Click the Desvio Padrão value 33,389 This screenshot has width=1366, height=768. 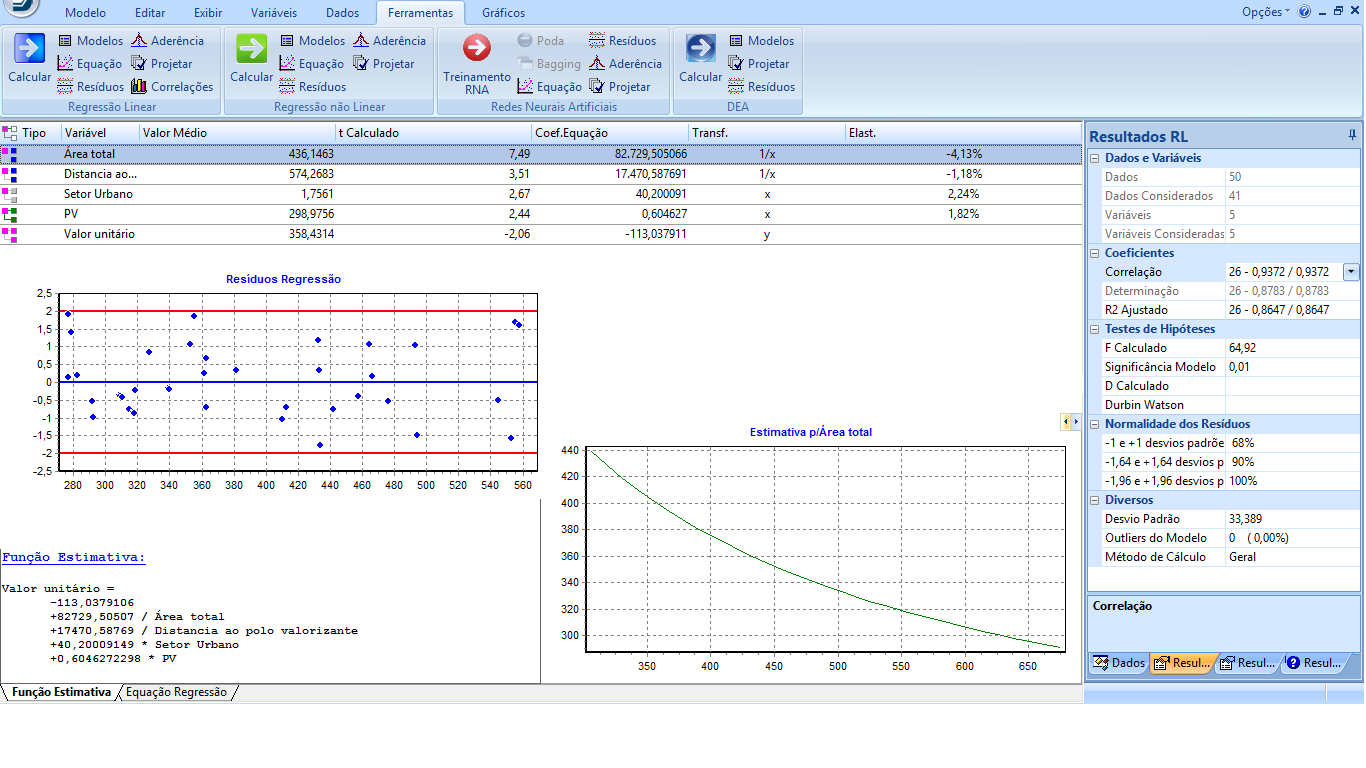click(x=1293, y=519)
